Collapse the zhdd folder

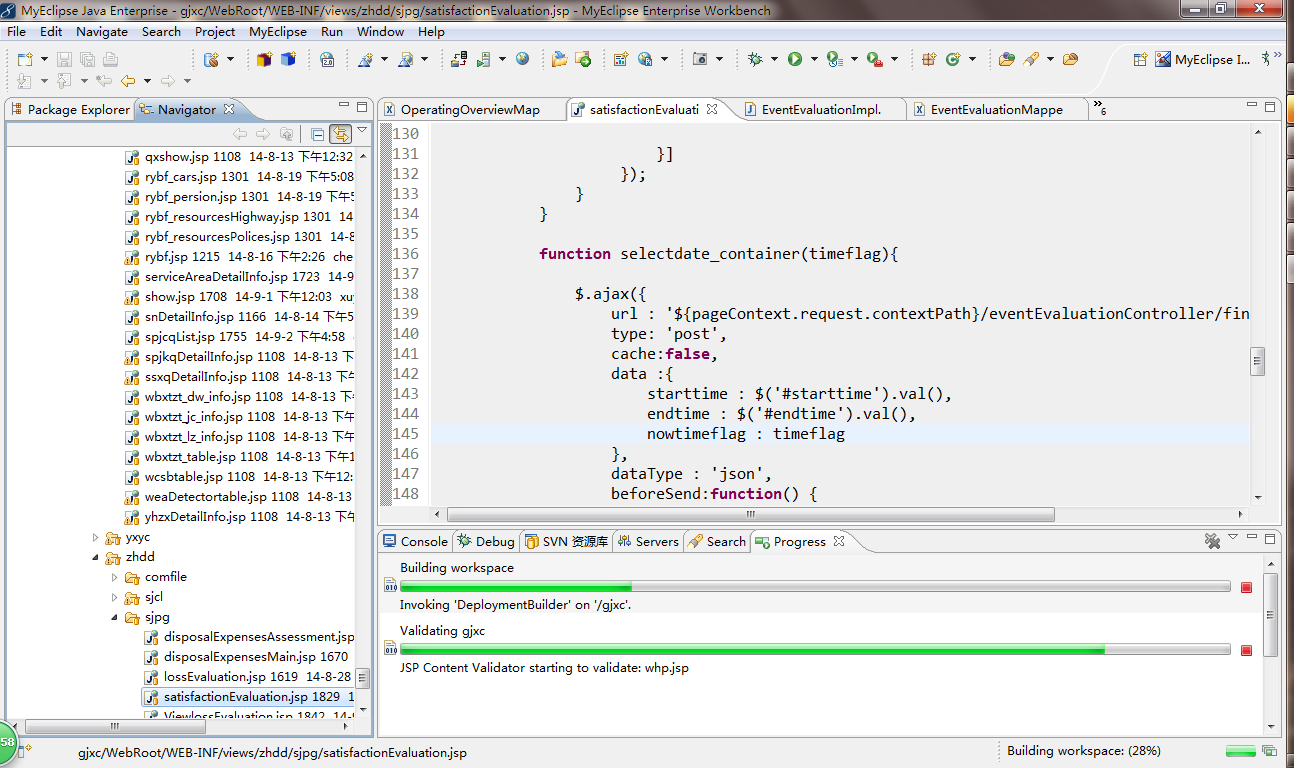(x=95, y=557)
